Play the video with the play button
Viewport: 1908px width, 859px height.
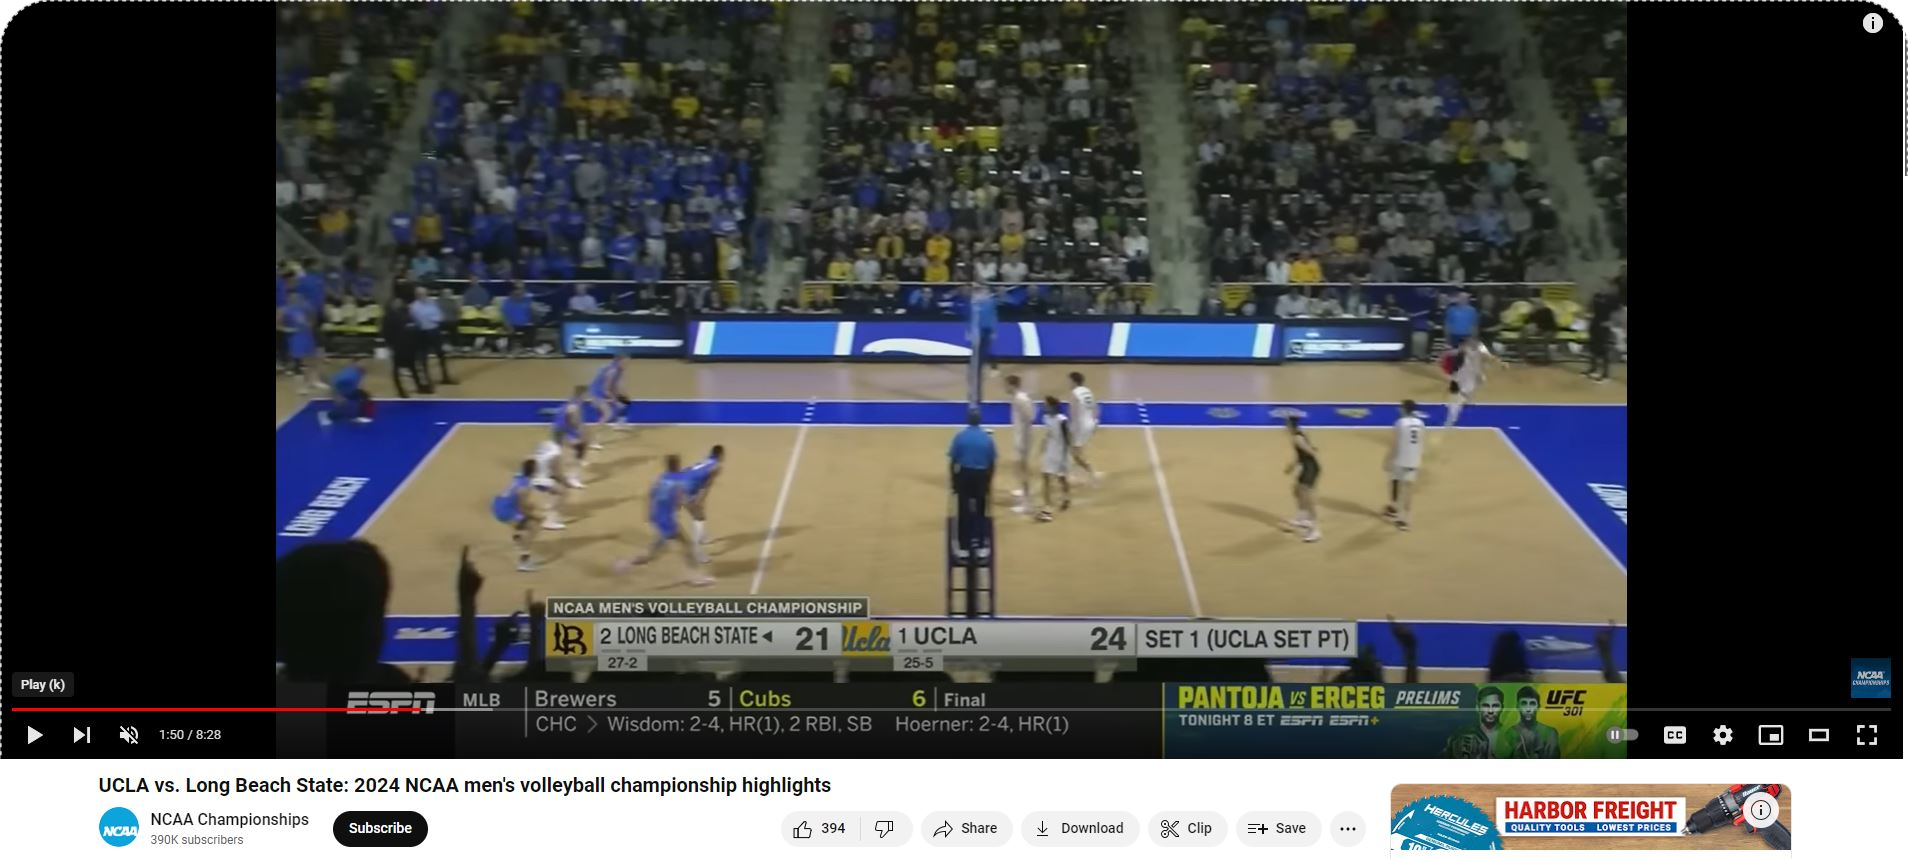pyautogui.click(x=34, y=735)
